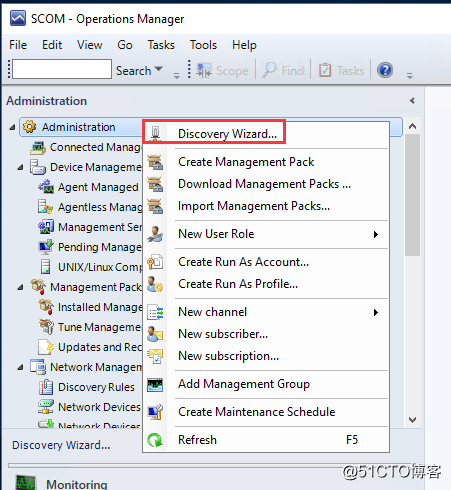Click the Agentless Managed tree icon

[46, 207]
